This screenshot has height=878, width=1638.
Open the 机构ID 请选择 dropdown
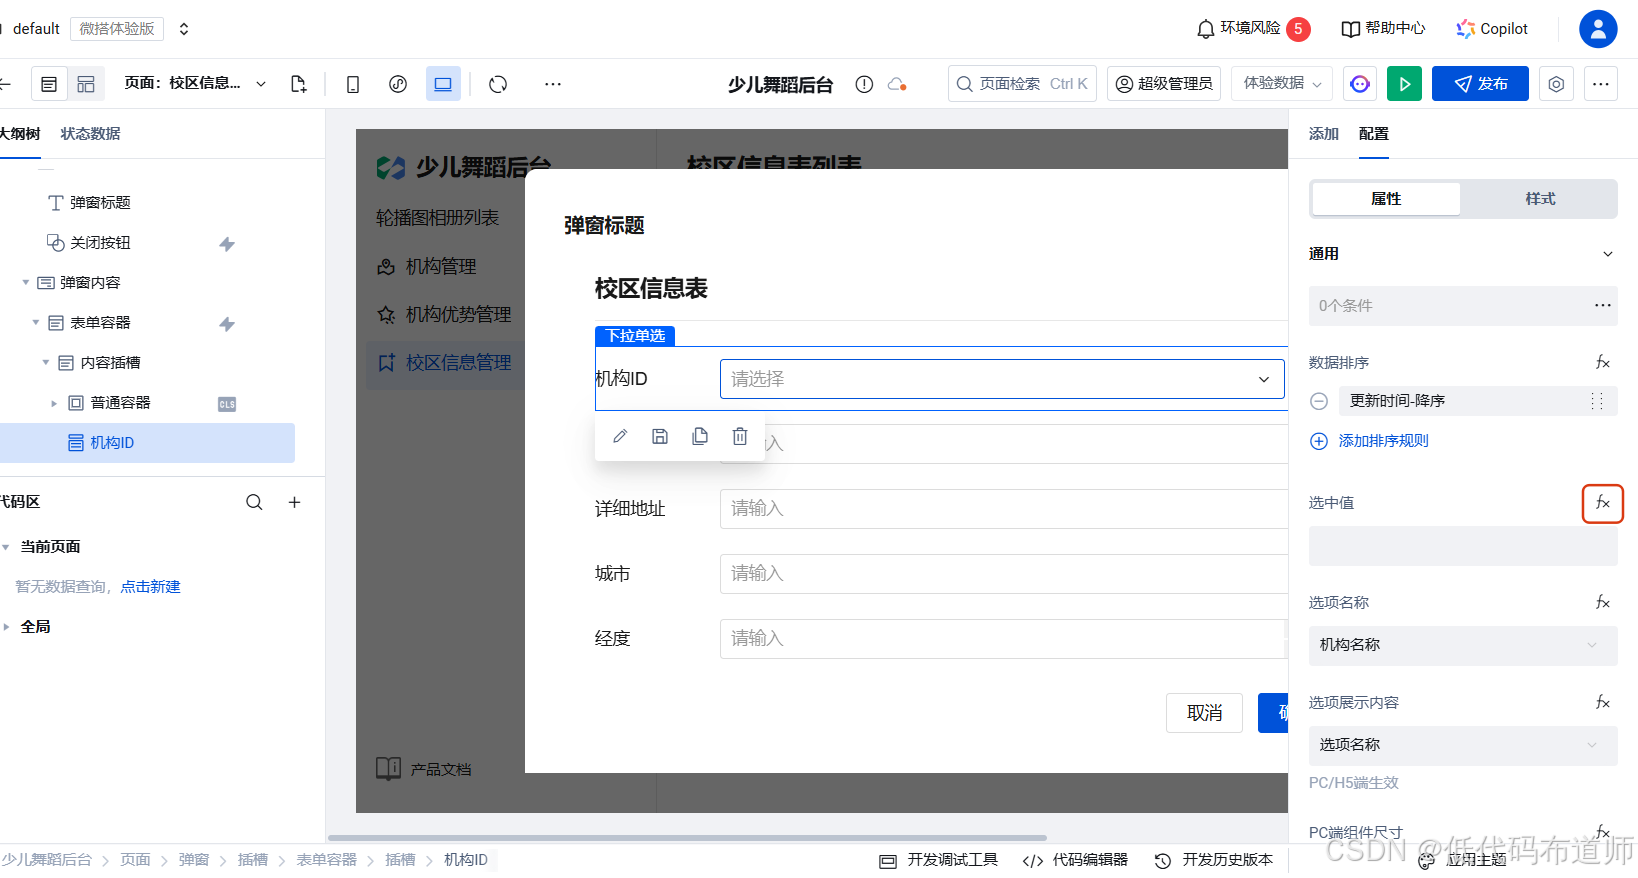(x=1002, y=379)
